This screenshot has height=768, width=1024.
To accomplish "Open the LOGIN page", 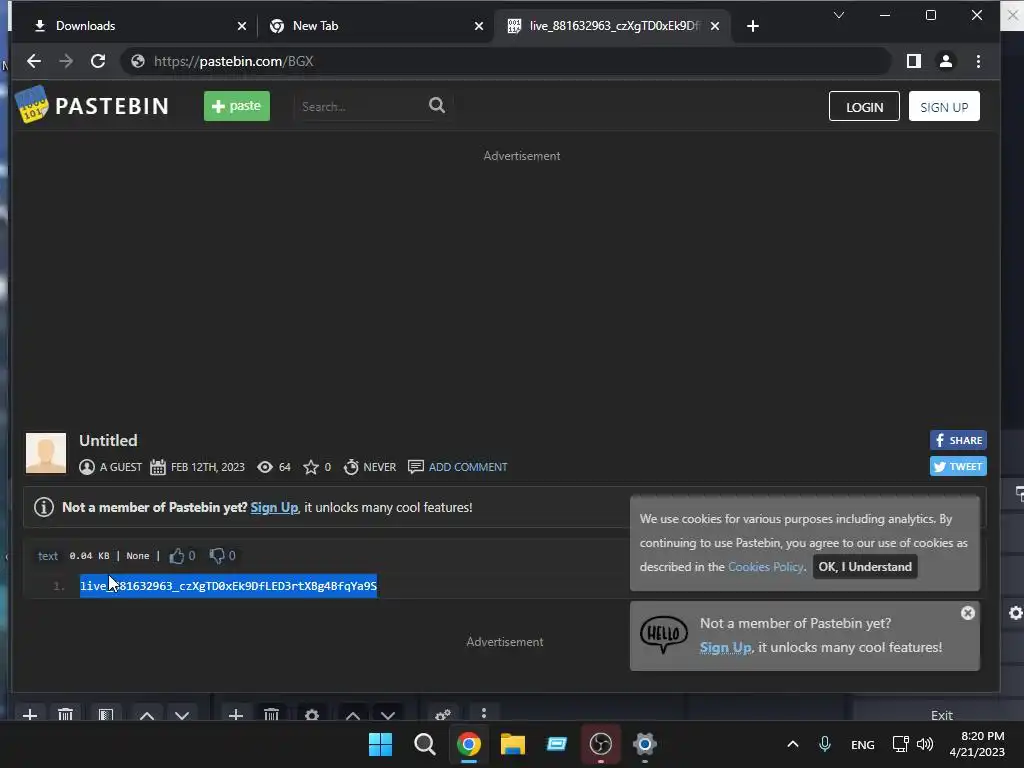I will pos(864,106).
